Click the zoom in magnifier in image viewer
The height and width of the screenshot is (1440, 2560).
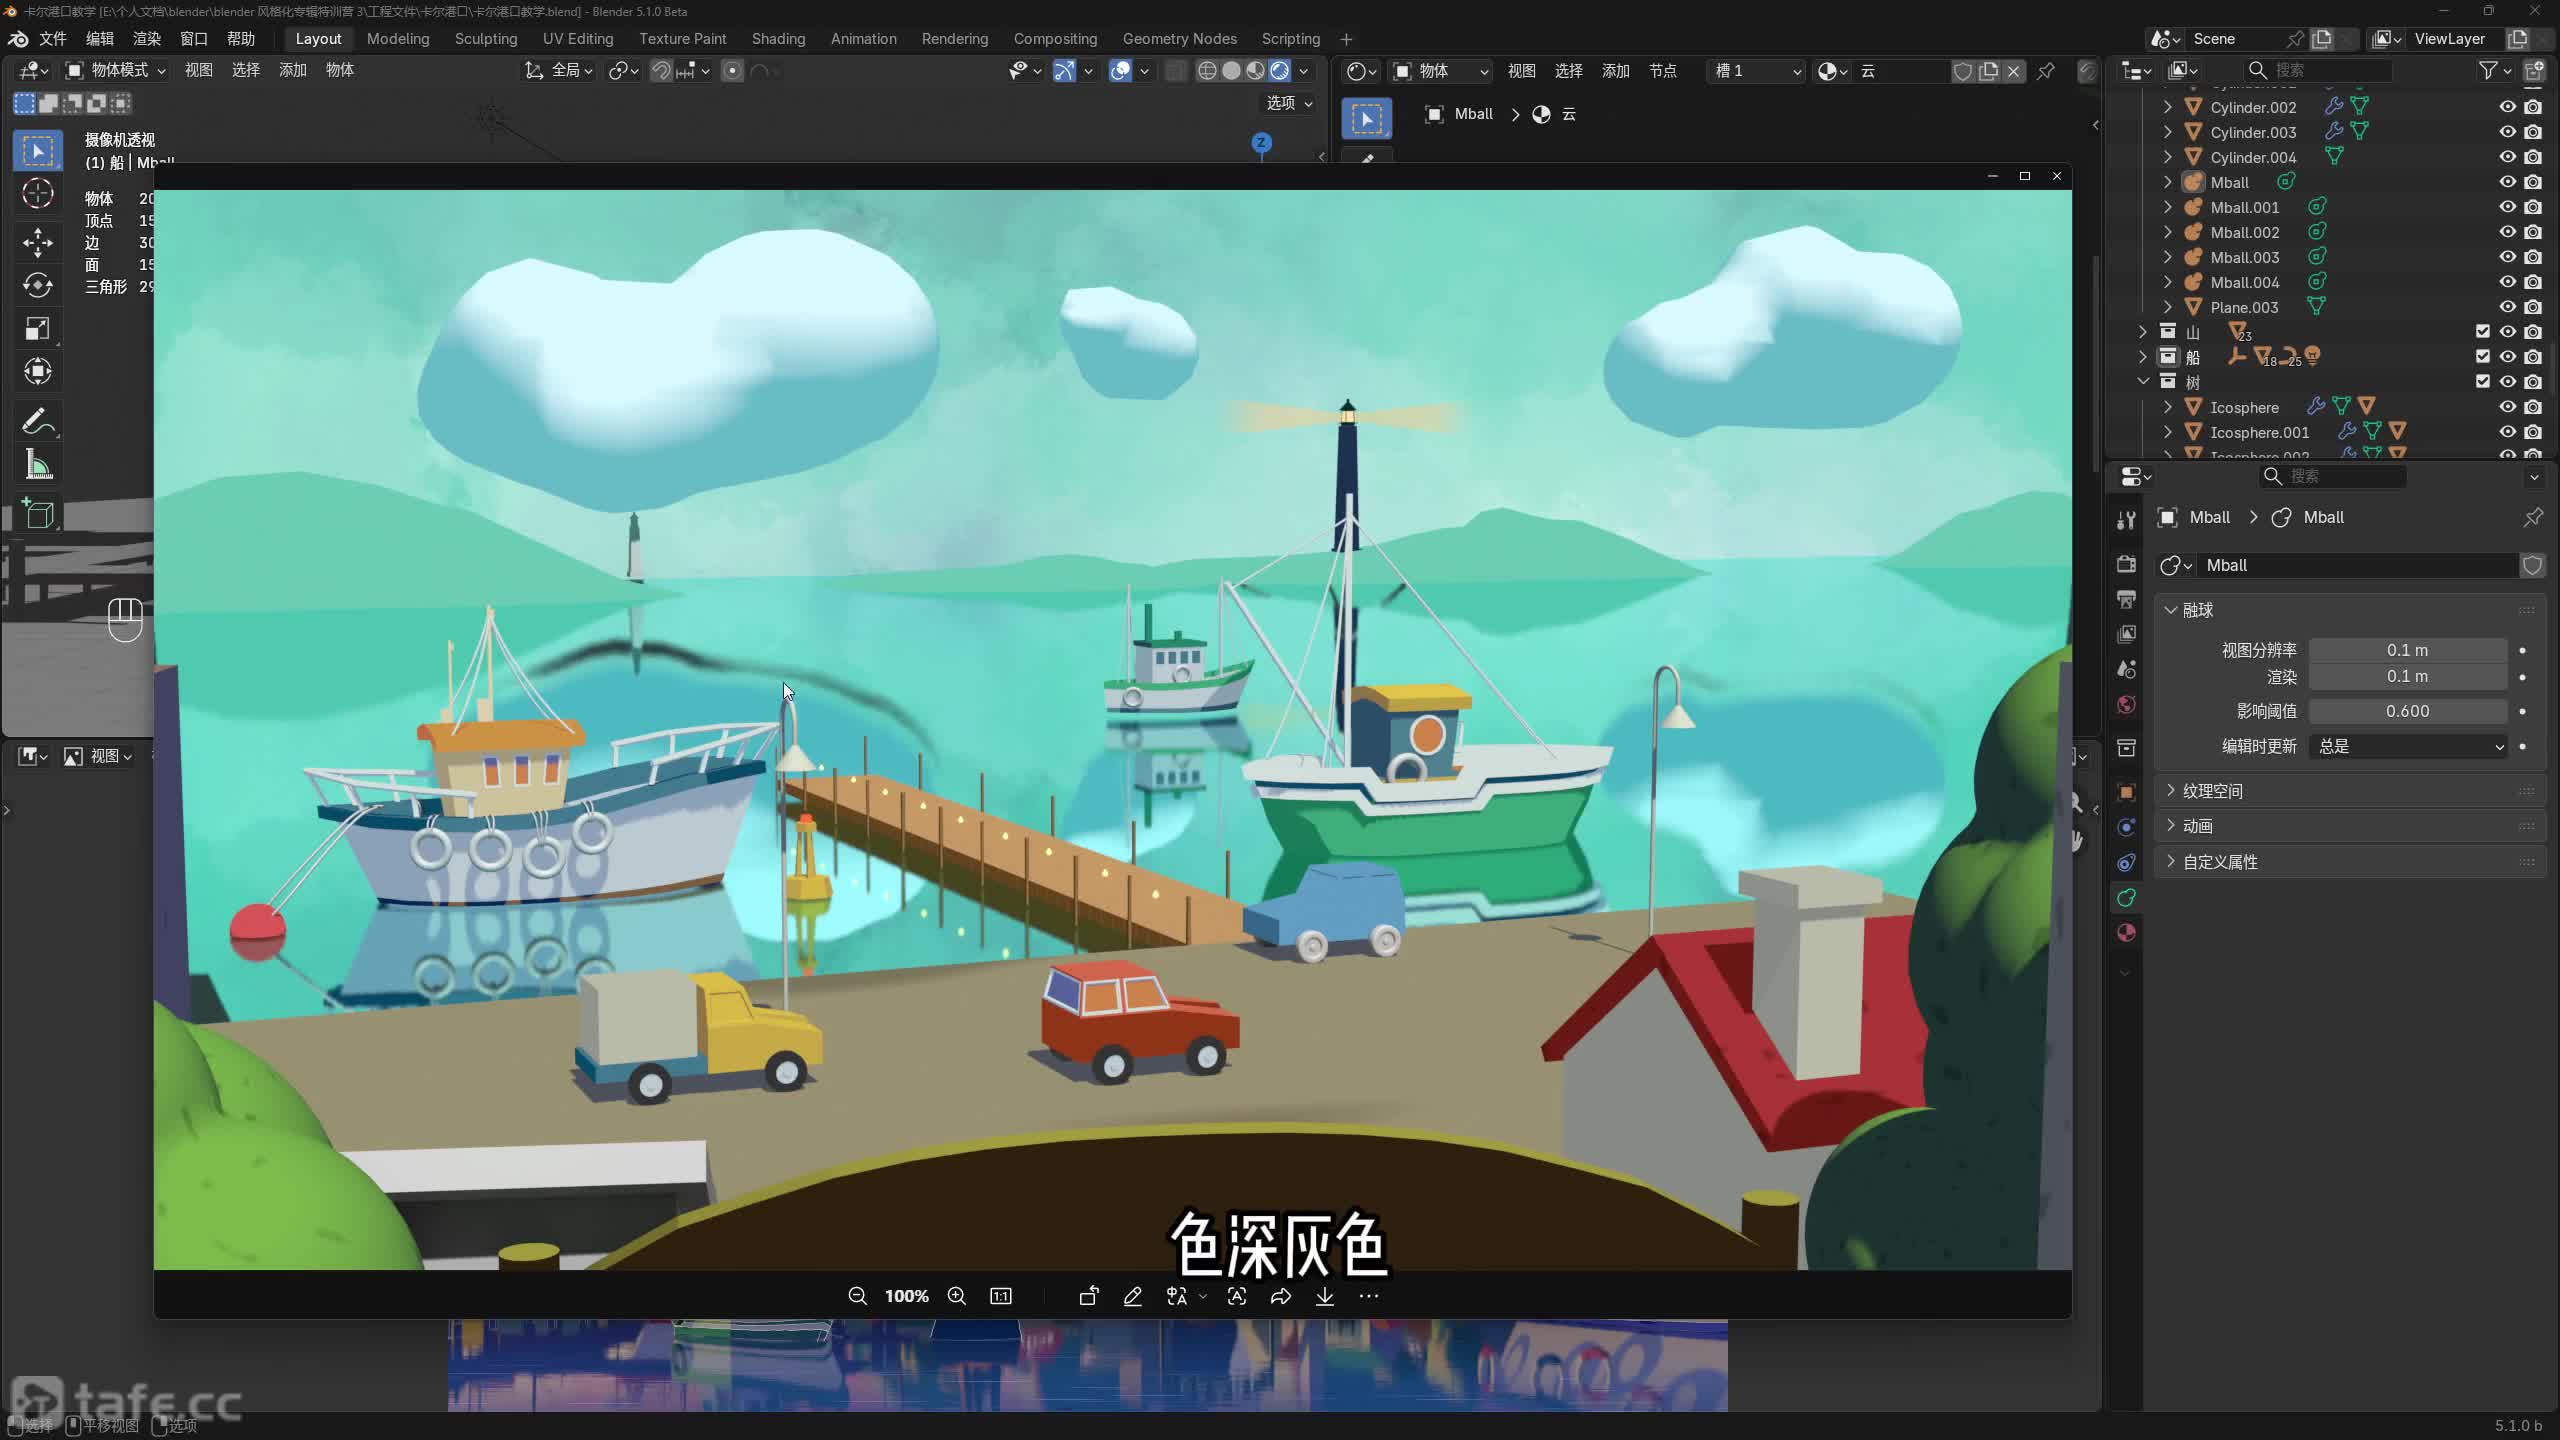tap(956, 1296)
